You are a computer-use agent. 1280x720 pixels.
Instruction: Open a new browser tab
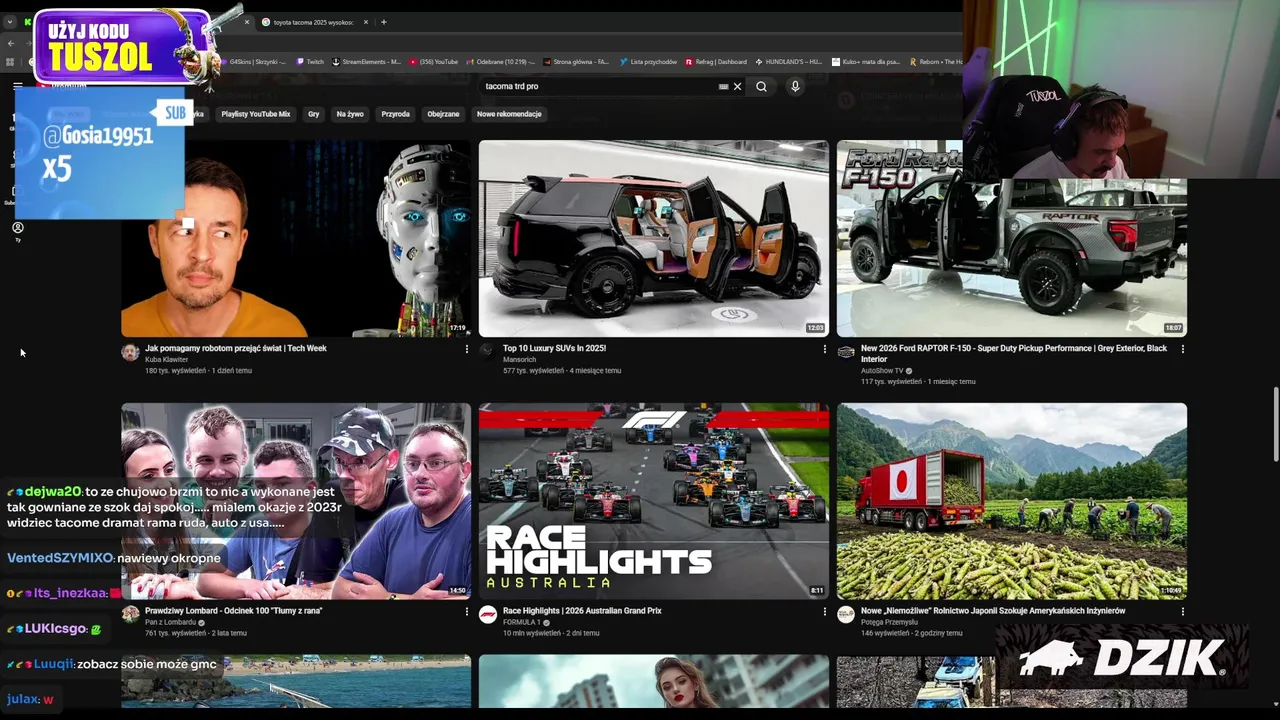(383, 22)
